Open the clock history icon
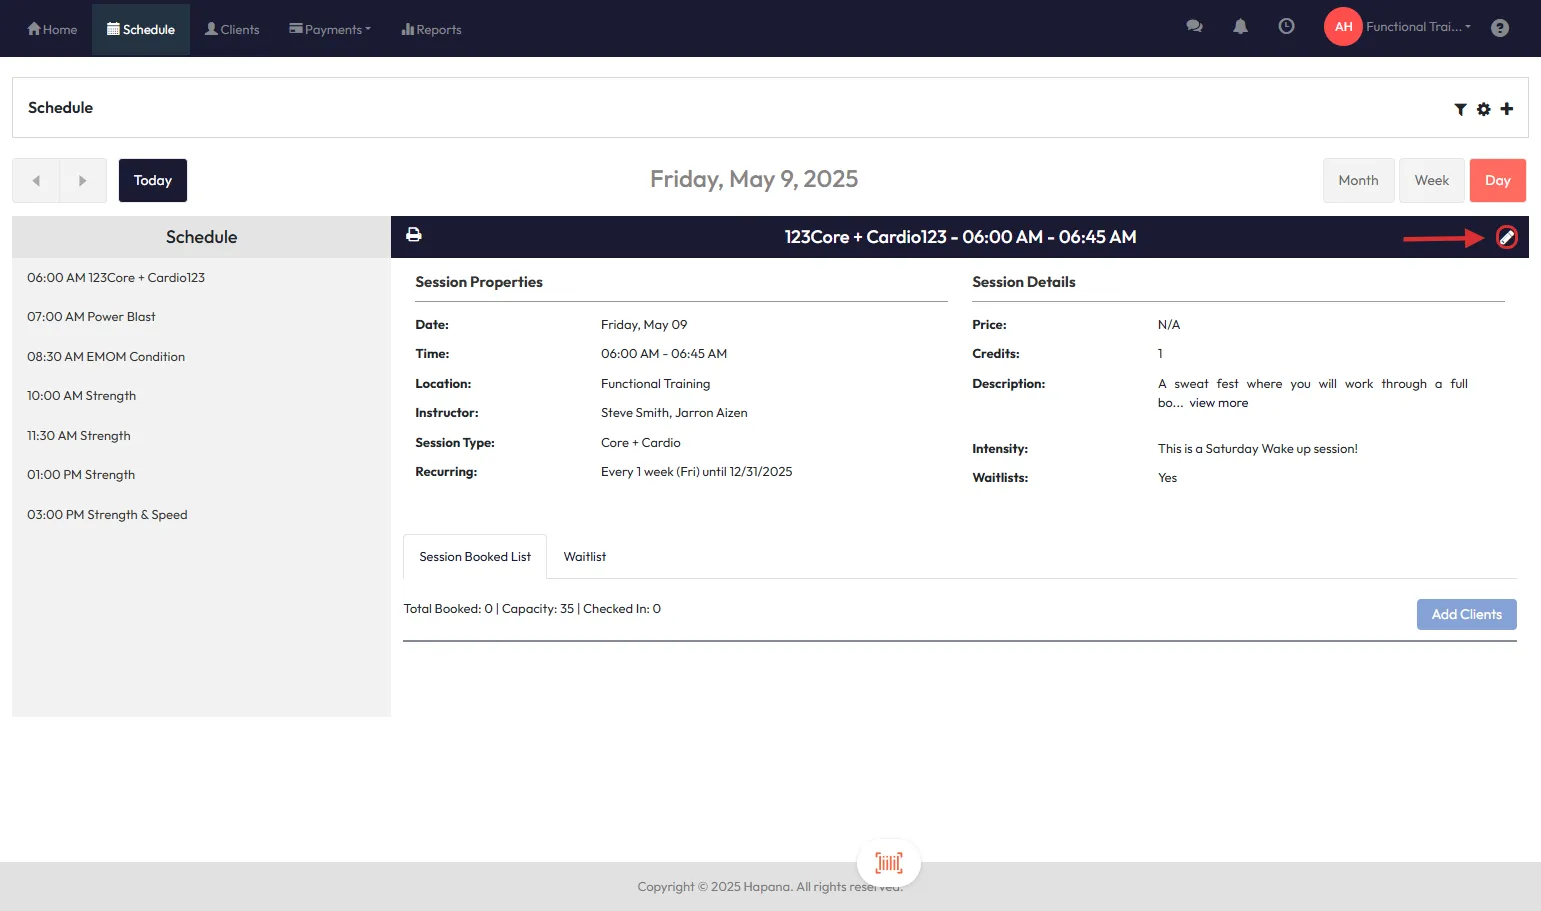This screenshot has height=911, width=1541. (x=1286, y=27)
